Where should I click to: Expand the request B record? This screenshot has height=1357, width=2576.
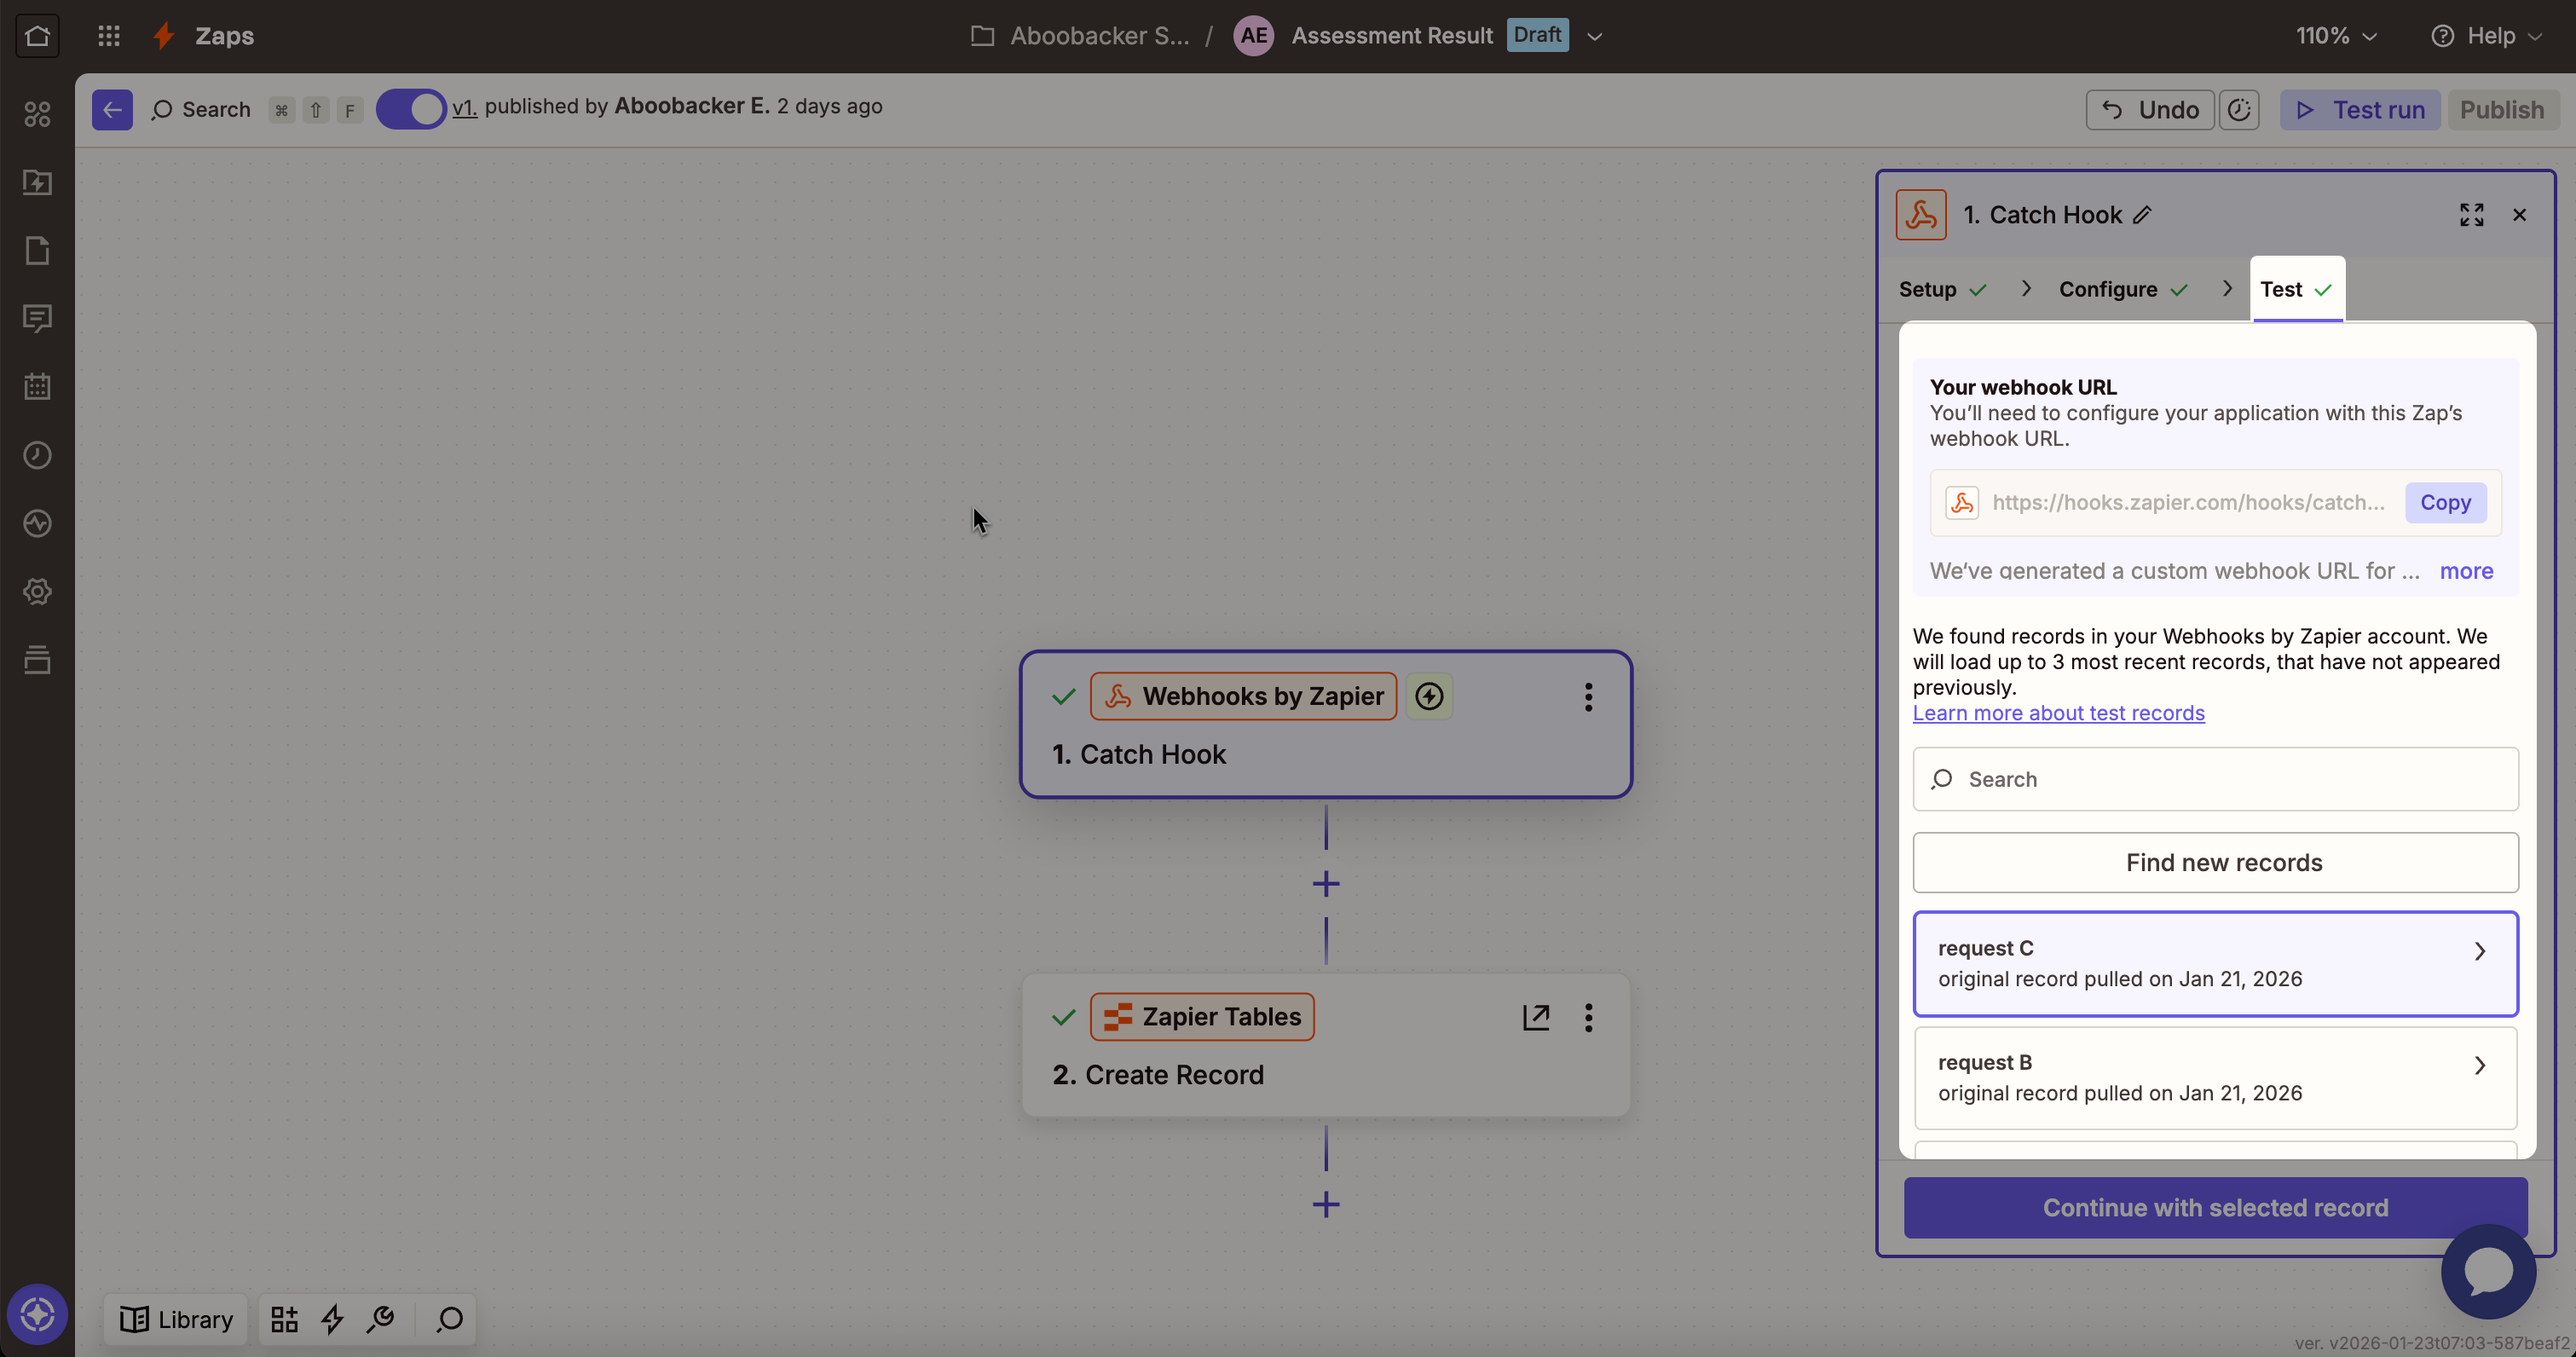(2215, 1077)
